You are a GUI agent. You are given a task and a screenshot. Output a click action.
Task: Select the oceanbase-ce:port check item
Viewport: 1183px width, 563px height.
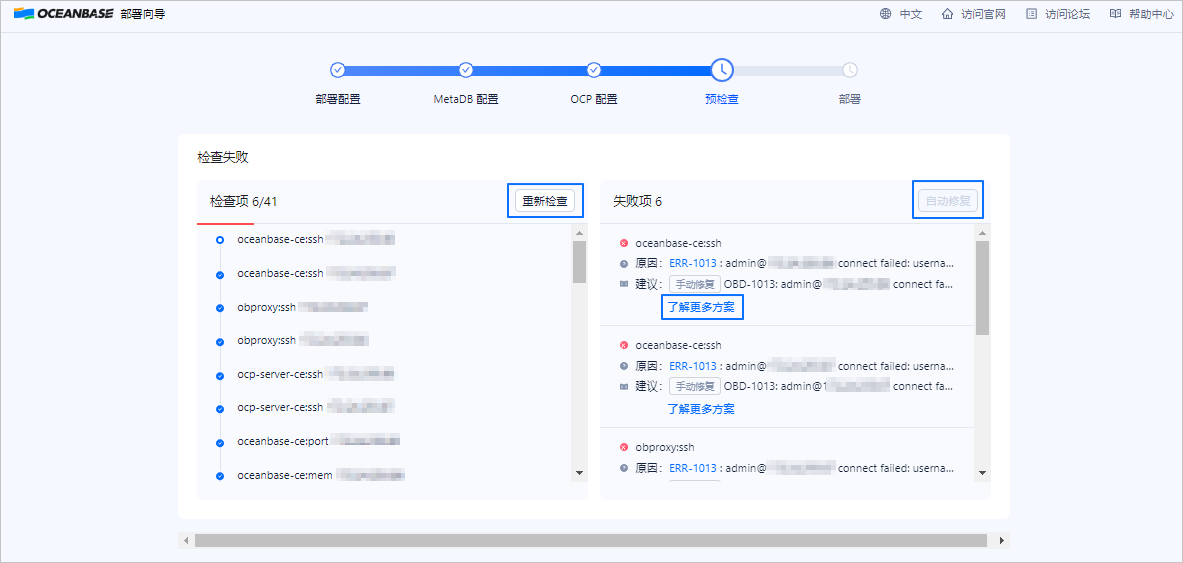click(318, 441)
